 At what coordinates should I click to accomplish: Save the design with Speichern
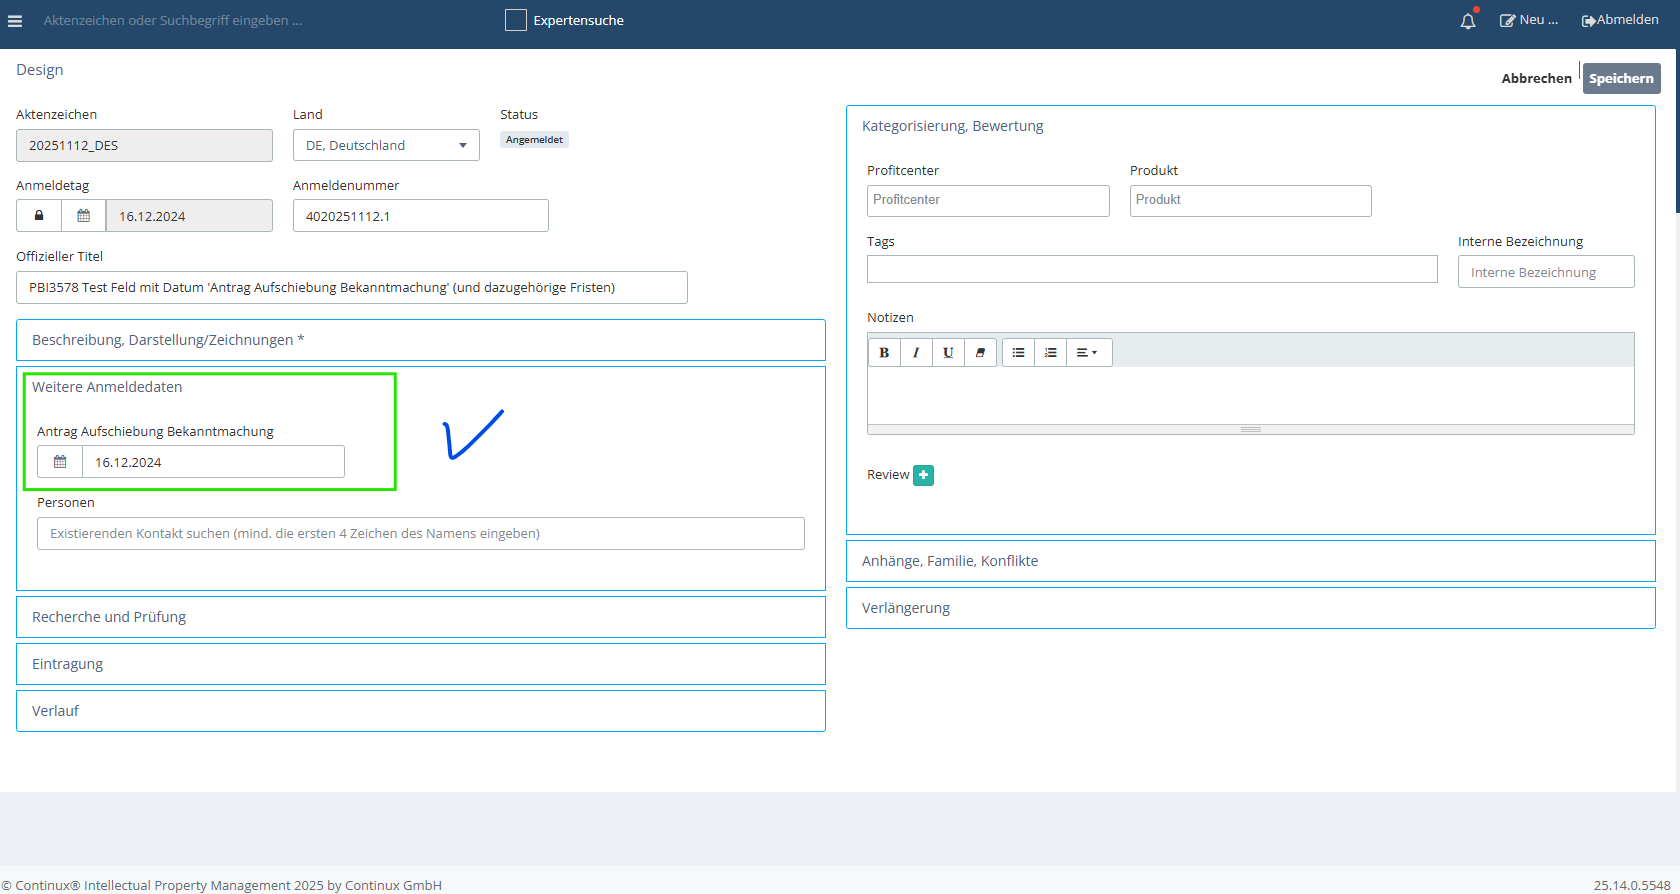tap(1621, 78)
